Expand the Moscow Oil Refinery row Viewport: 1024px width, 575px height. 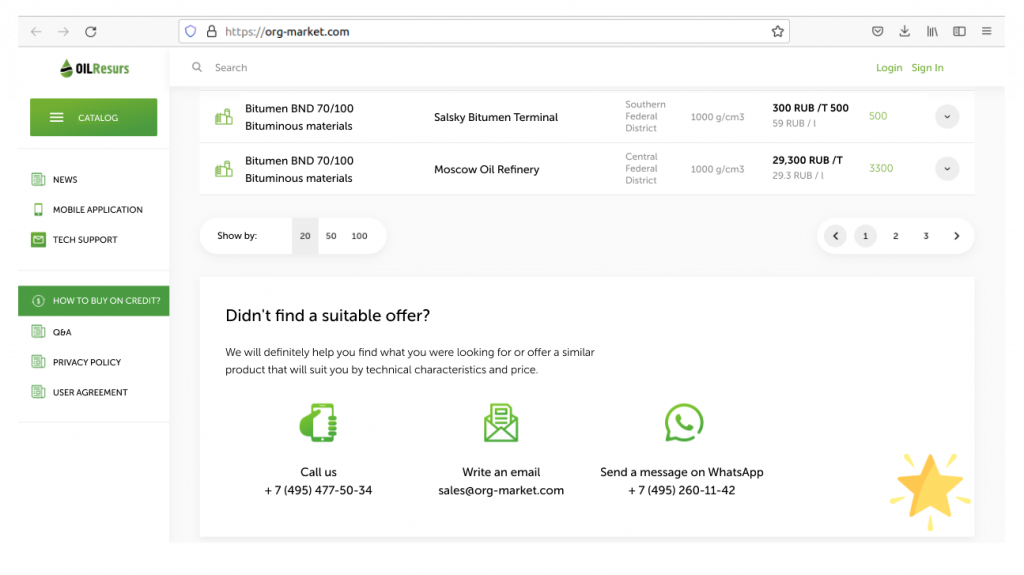click(x=946, y=169)
